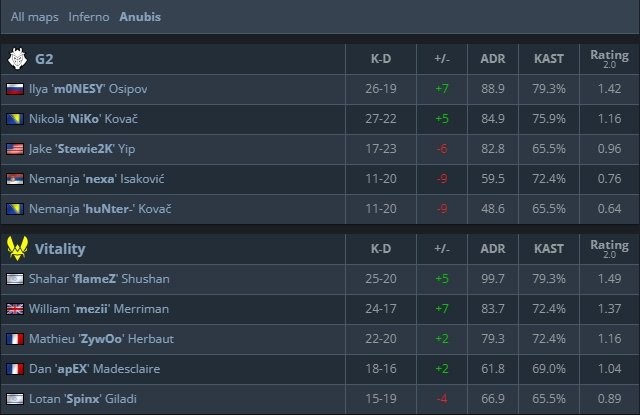Click the ADR column header for G2

(492, 58)
